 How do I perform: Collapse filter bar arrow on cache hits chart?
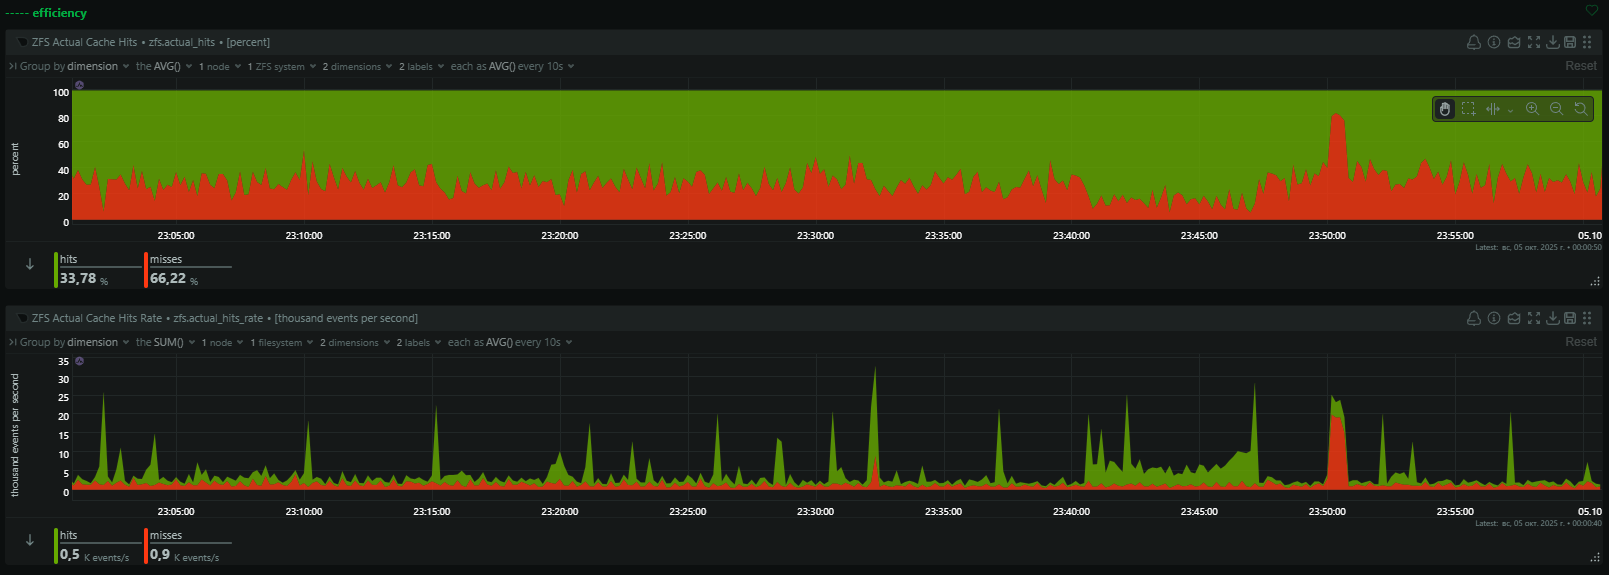point(12,66)
